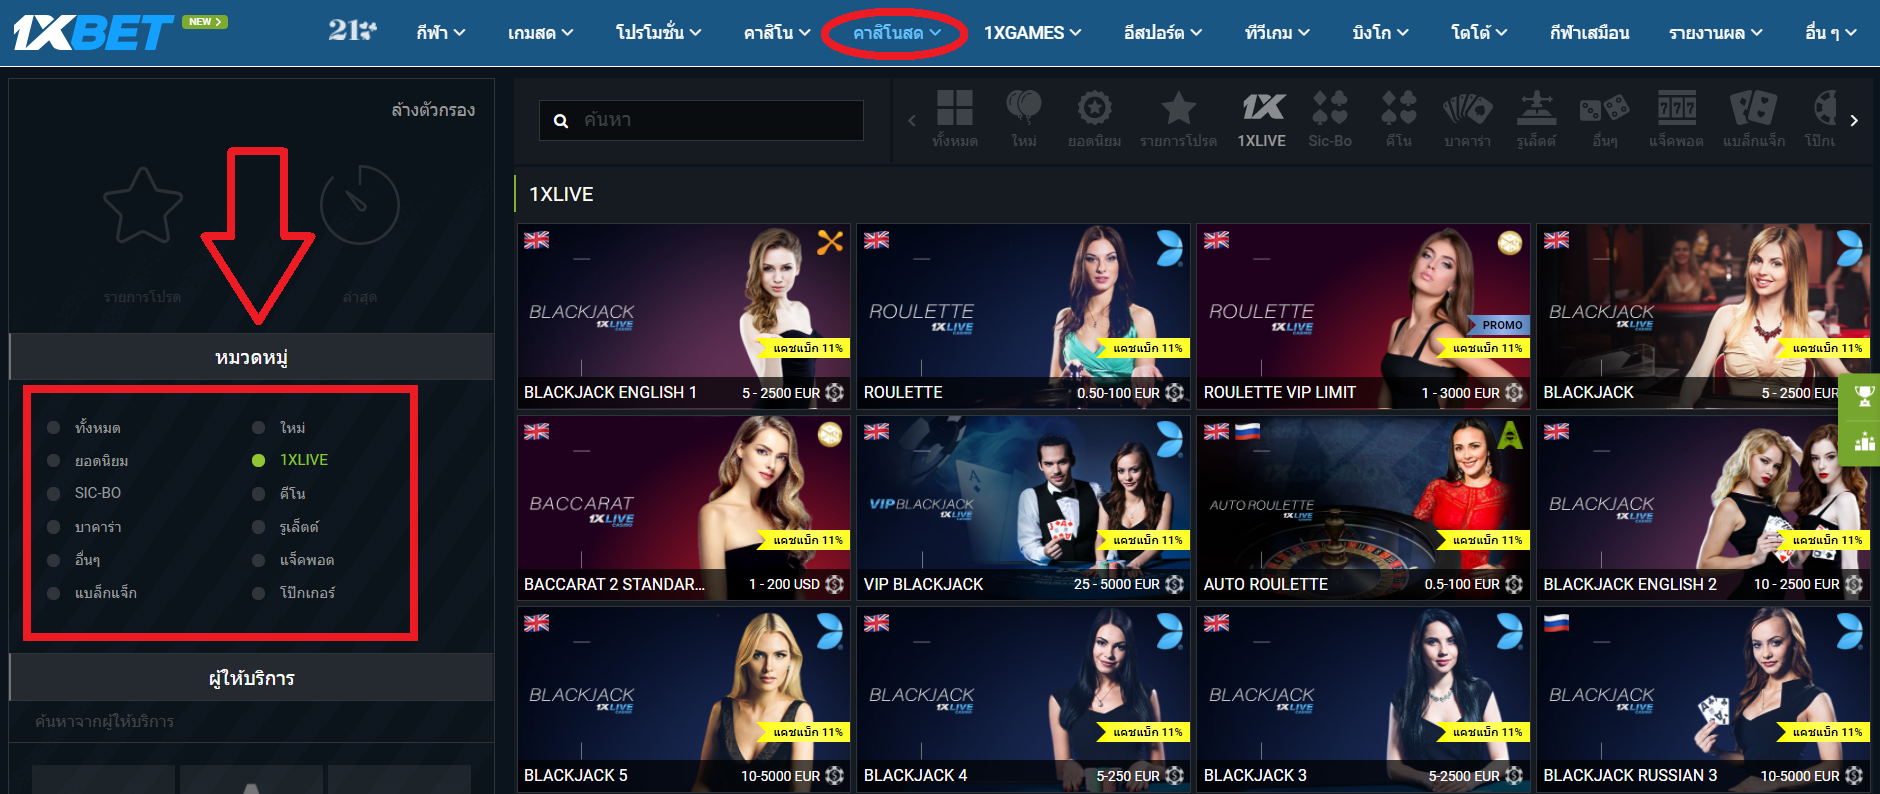Click the ล้างตัวกรอง clear filters link
The width and height of the screenshot is (1880, 794).
433,110
